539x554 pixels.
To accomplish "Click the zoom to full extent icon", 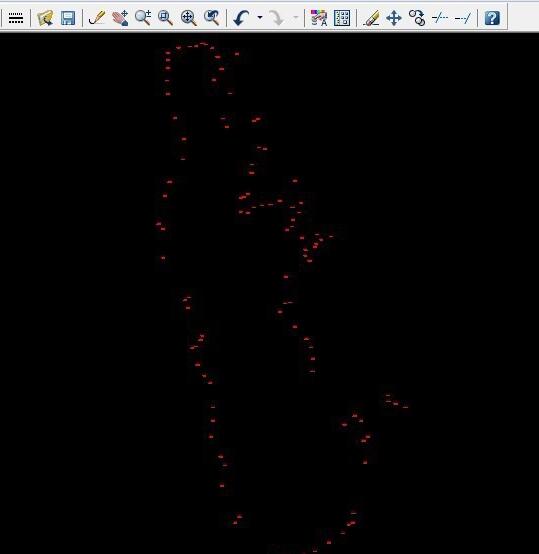I will 188,18.
